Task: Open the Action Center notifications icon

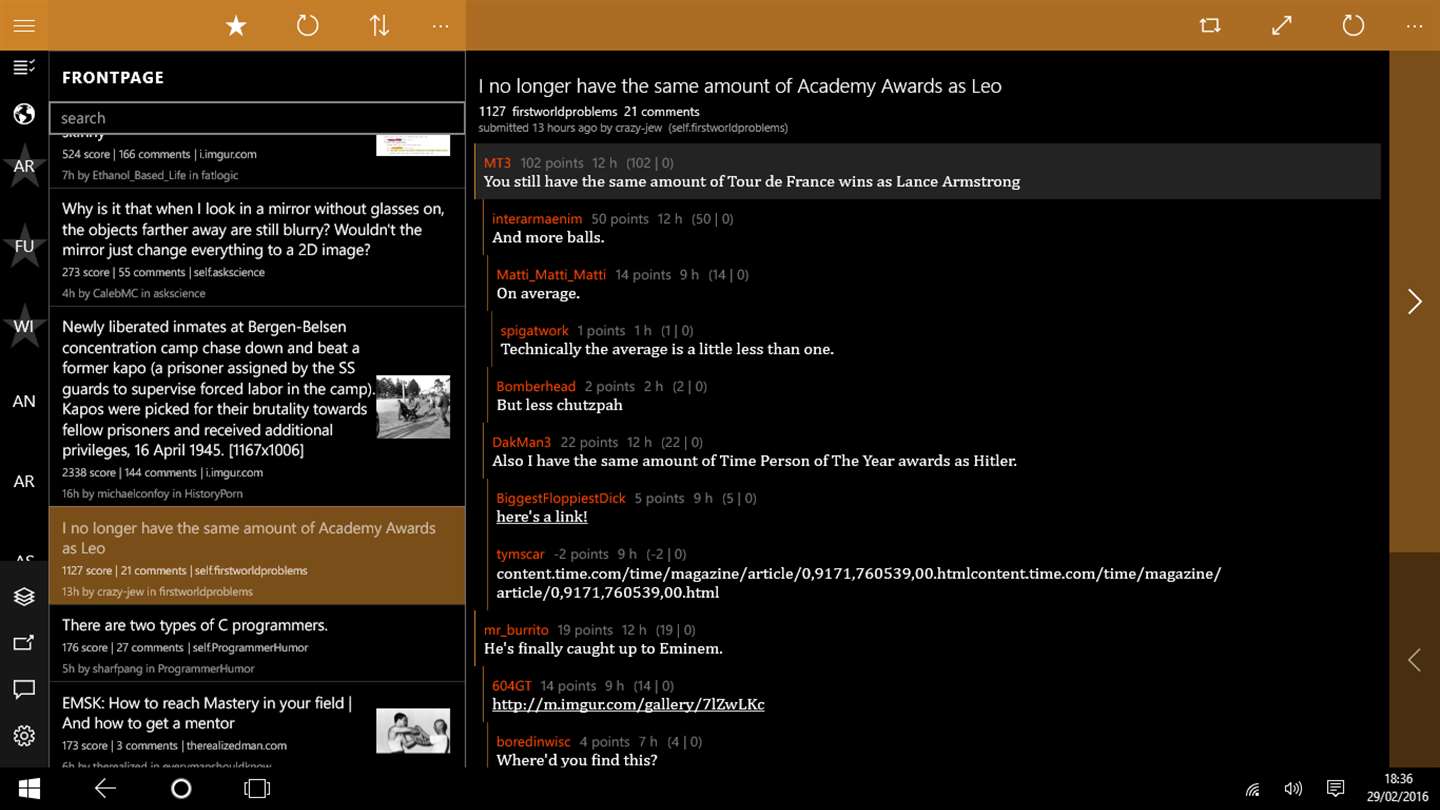Action: (1335, 789)
